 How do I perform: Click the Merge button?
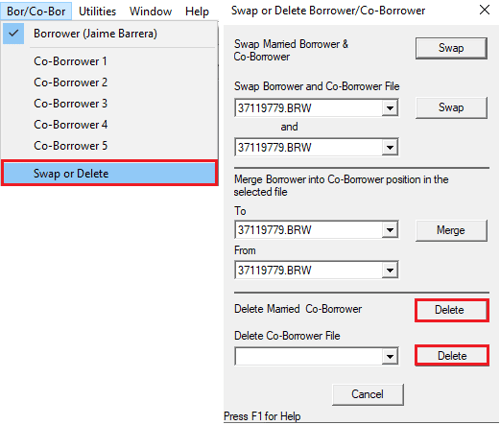point(451,230)
